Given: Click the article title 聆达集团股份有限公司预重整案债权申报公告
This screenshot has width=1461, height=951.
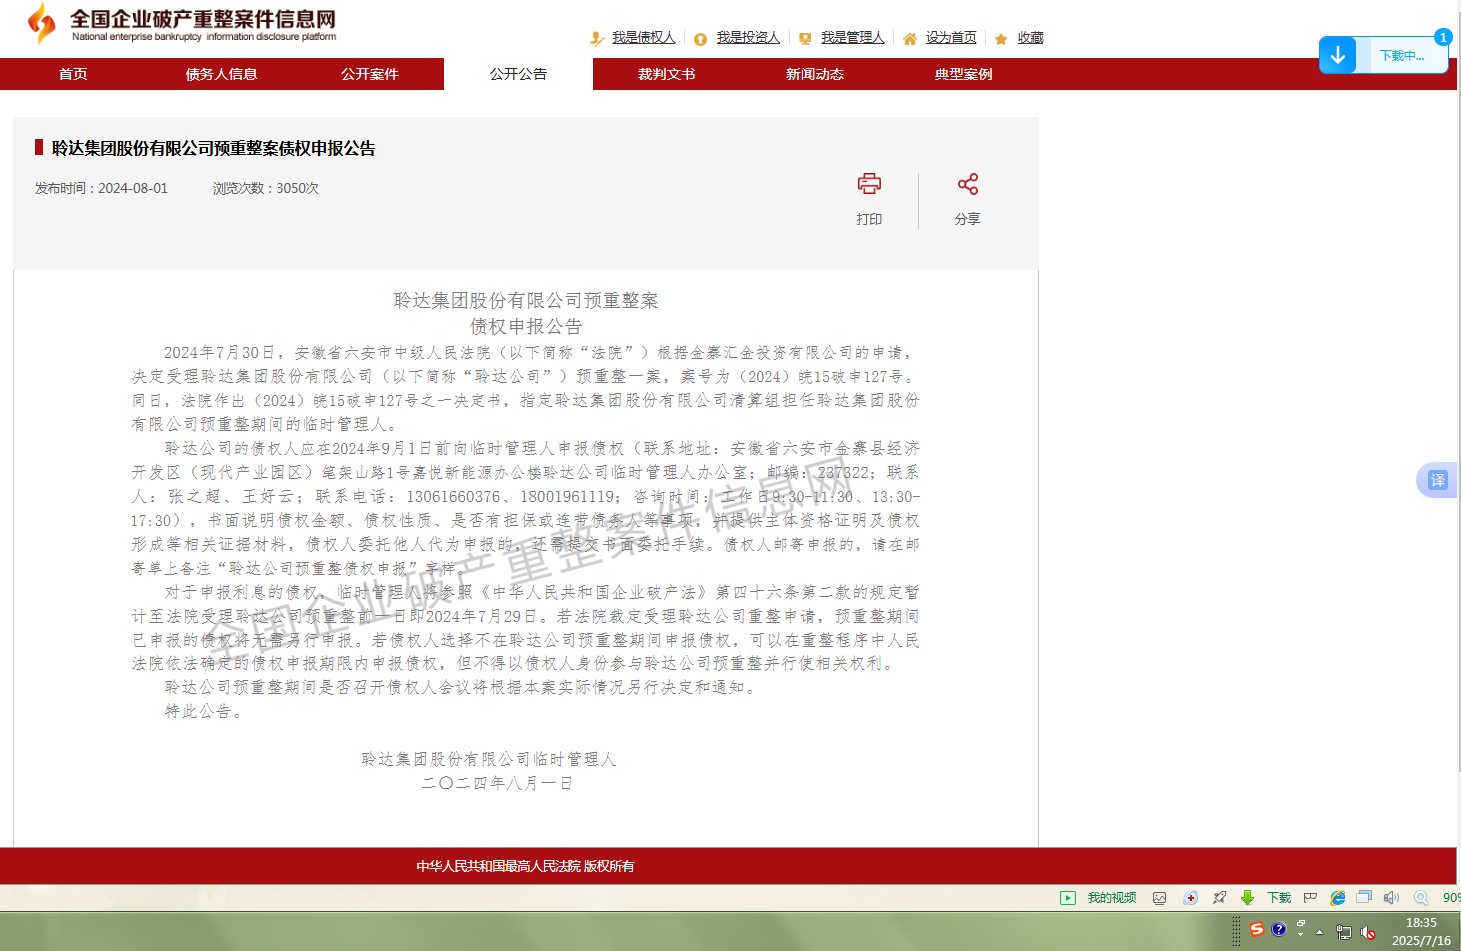Looking at the screenshot, I should [x=214, y=148].
